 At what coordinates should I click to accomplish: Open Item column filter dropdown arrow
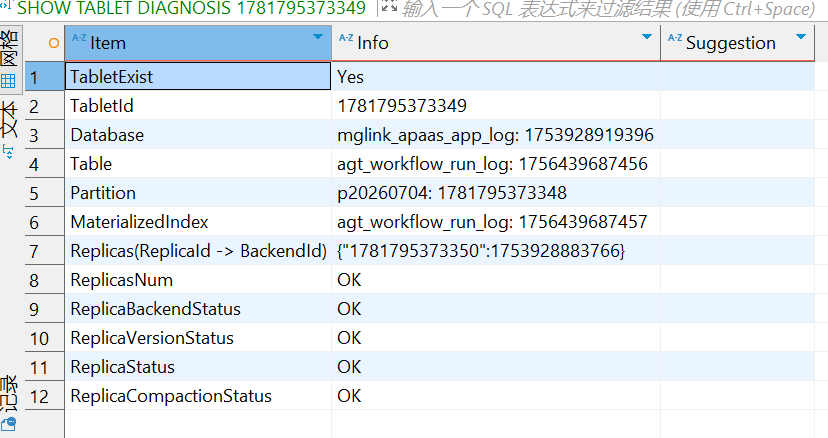pos(317,37)
